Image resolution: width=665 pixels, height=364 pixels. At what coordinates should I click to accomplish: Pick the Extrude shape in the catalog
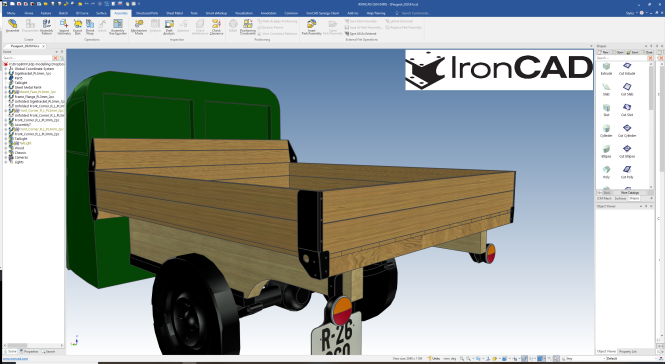tap(606, 69)
